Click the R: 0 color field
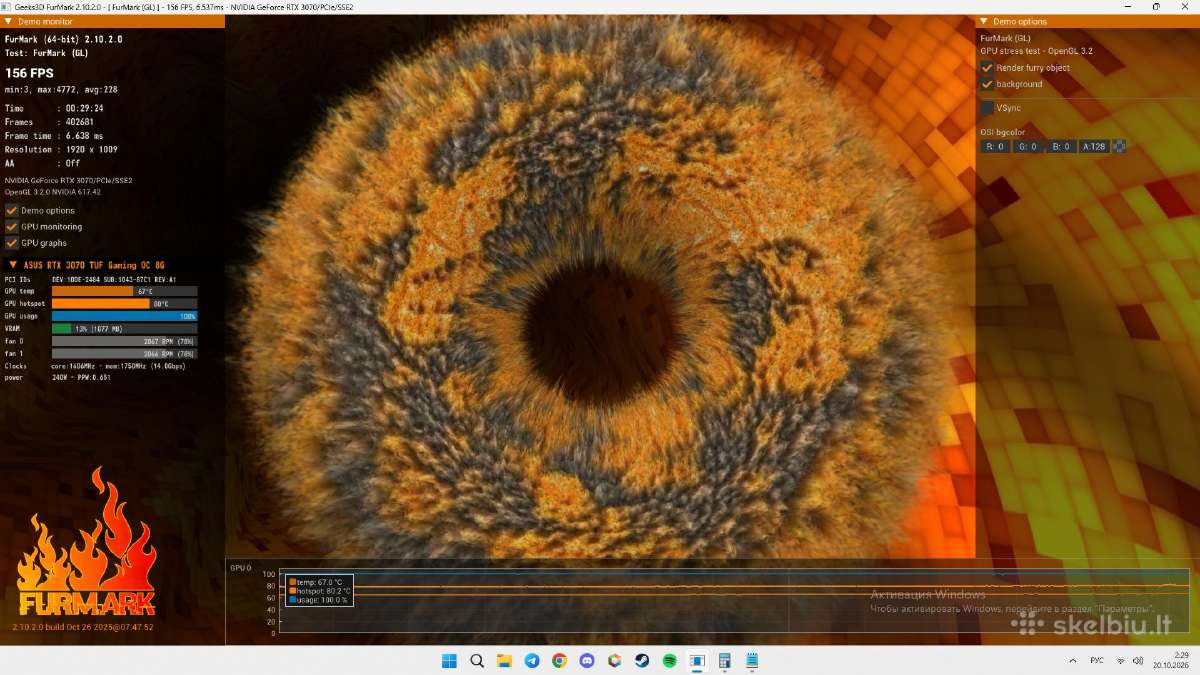Viewport: 1200px width, 675px height. pos(995,146)
